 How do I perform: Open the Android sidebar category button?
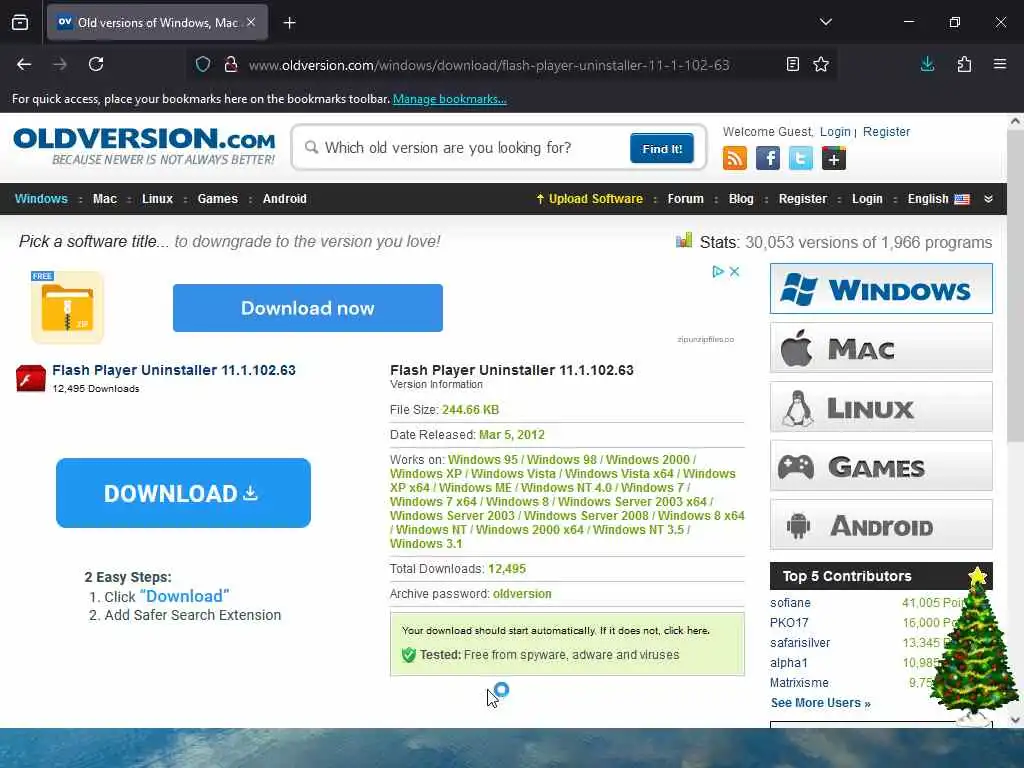click(881, 524)
